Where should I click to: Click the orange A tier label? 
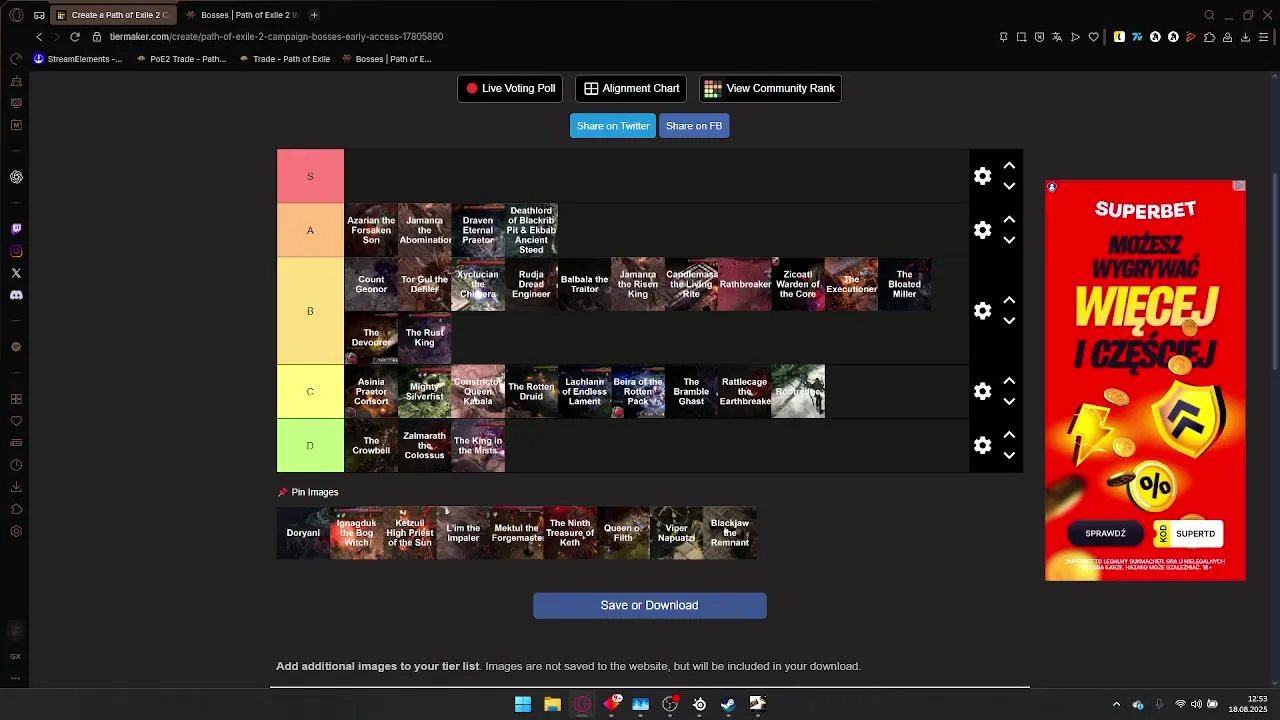pos(310,230)
